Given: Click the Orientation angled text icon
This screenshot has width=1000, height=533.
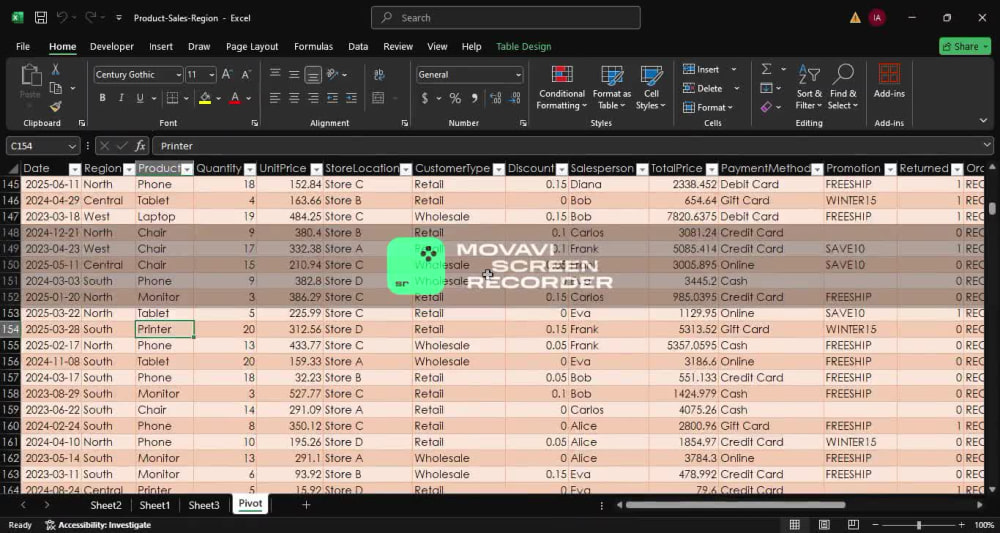Looking at the screenshot, I should click(332, 75).
